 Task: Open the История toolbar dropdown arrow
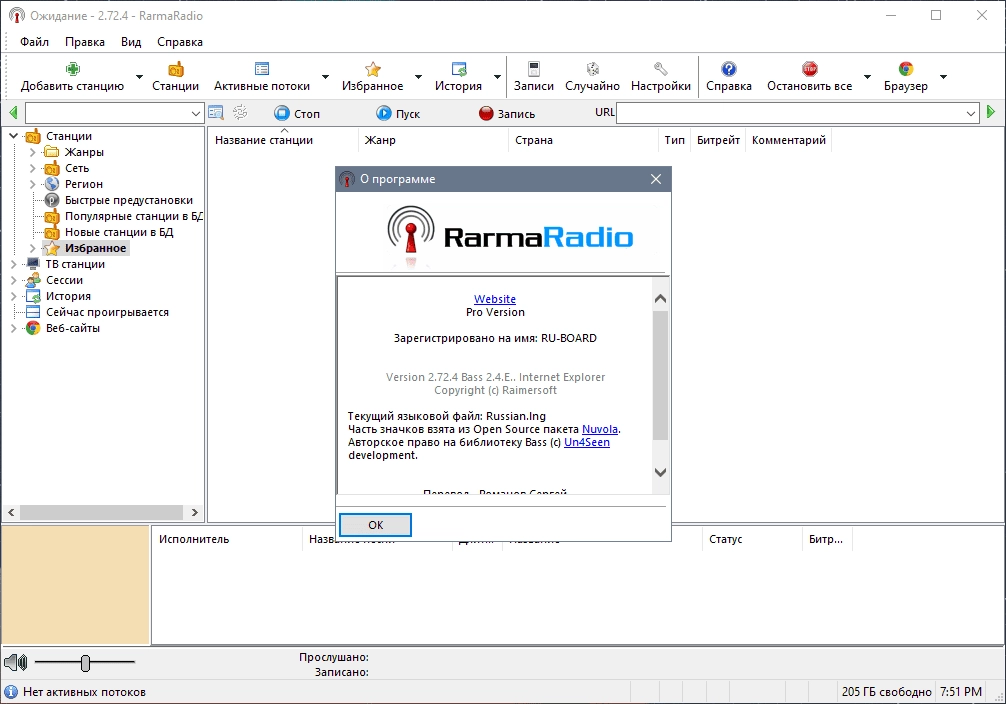[497, 77]
